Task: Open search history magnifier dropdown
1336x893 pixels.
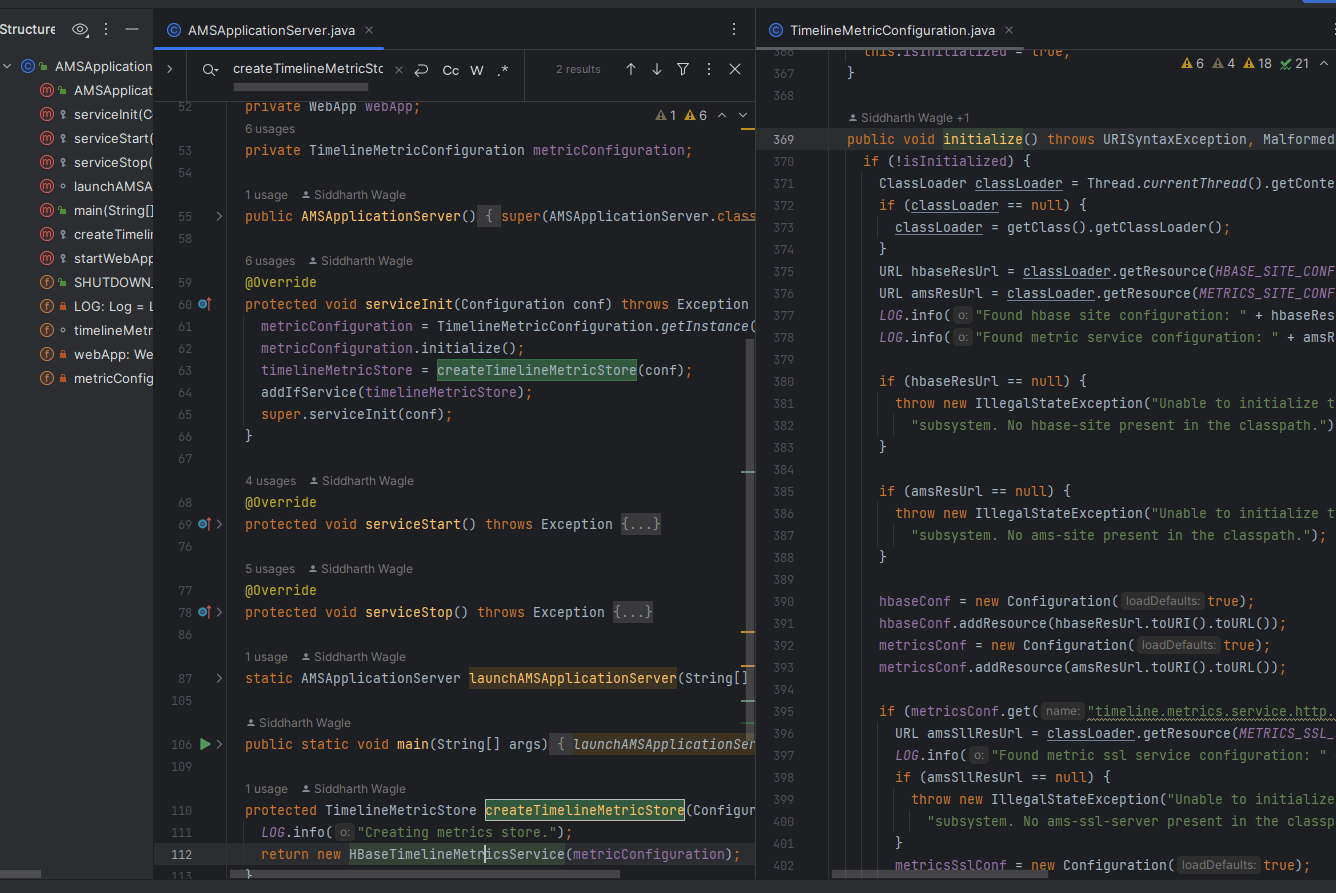Action: (210, 69)
